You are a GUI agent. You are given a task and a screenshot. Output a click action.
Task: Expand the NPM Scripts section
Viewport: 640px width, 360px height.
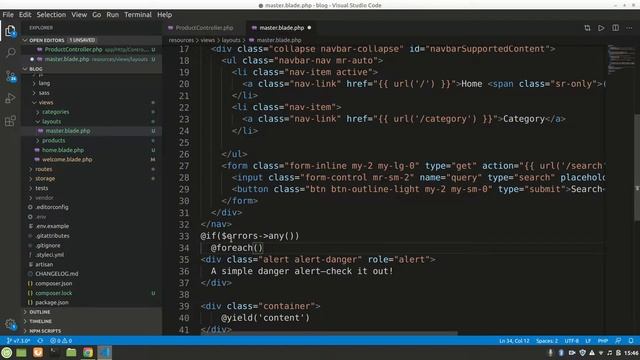(x=92, y=331)
